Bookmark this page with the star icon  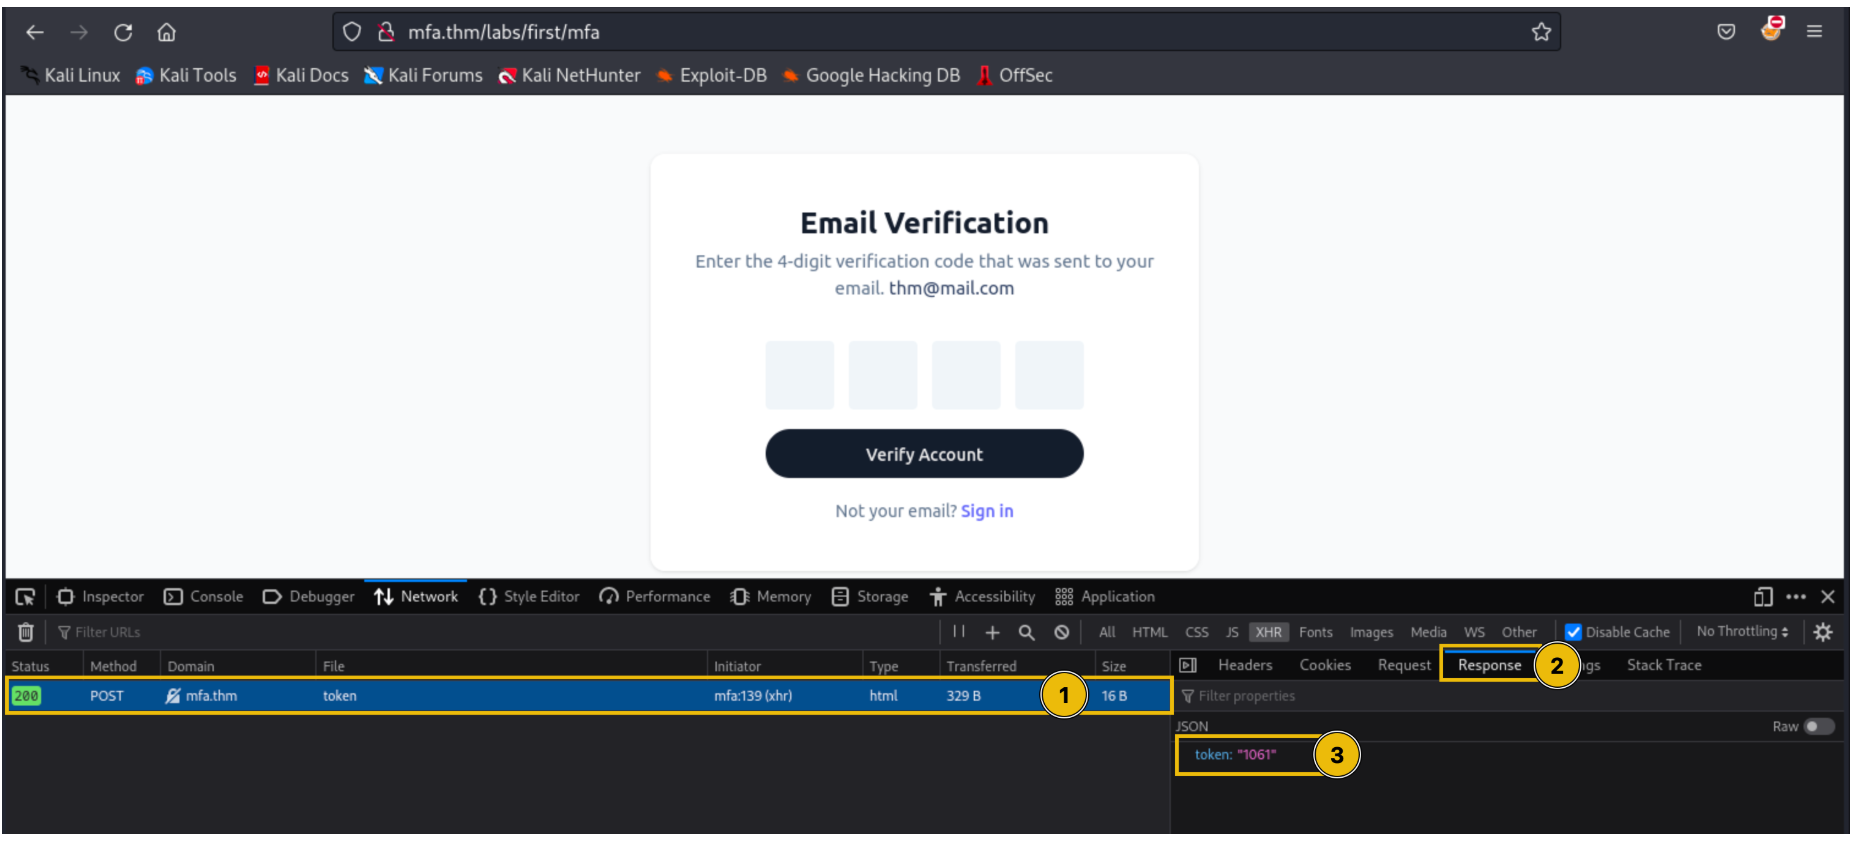tap(1541, 32)
